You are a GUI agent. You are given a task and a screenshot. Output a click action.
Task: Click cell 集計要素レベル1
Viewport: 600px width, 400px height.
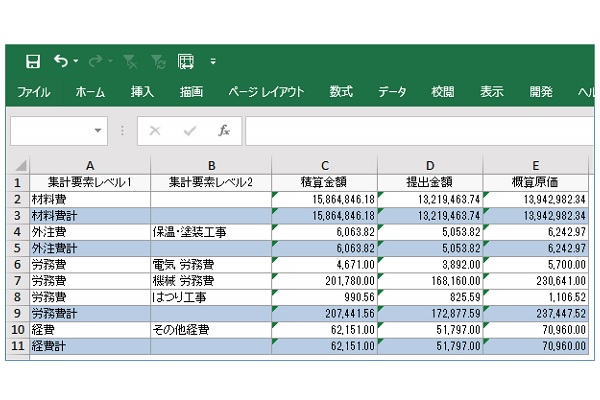point(90,183)
